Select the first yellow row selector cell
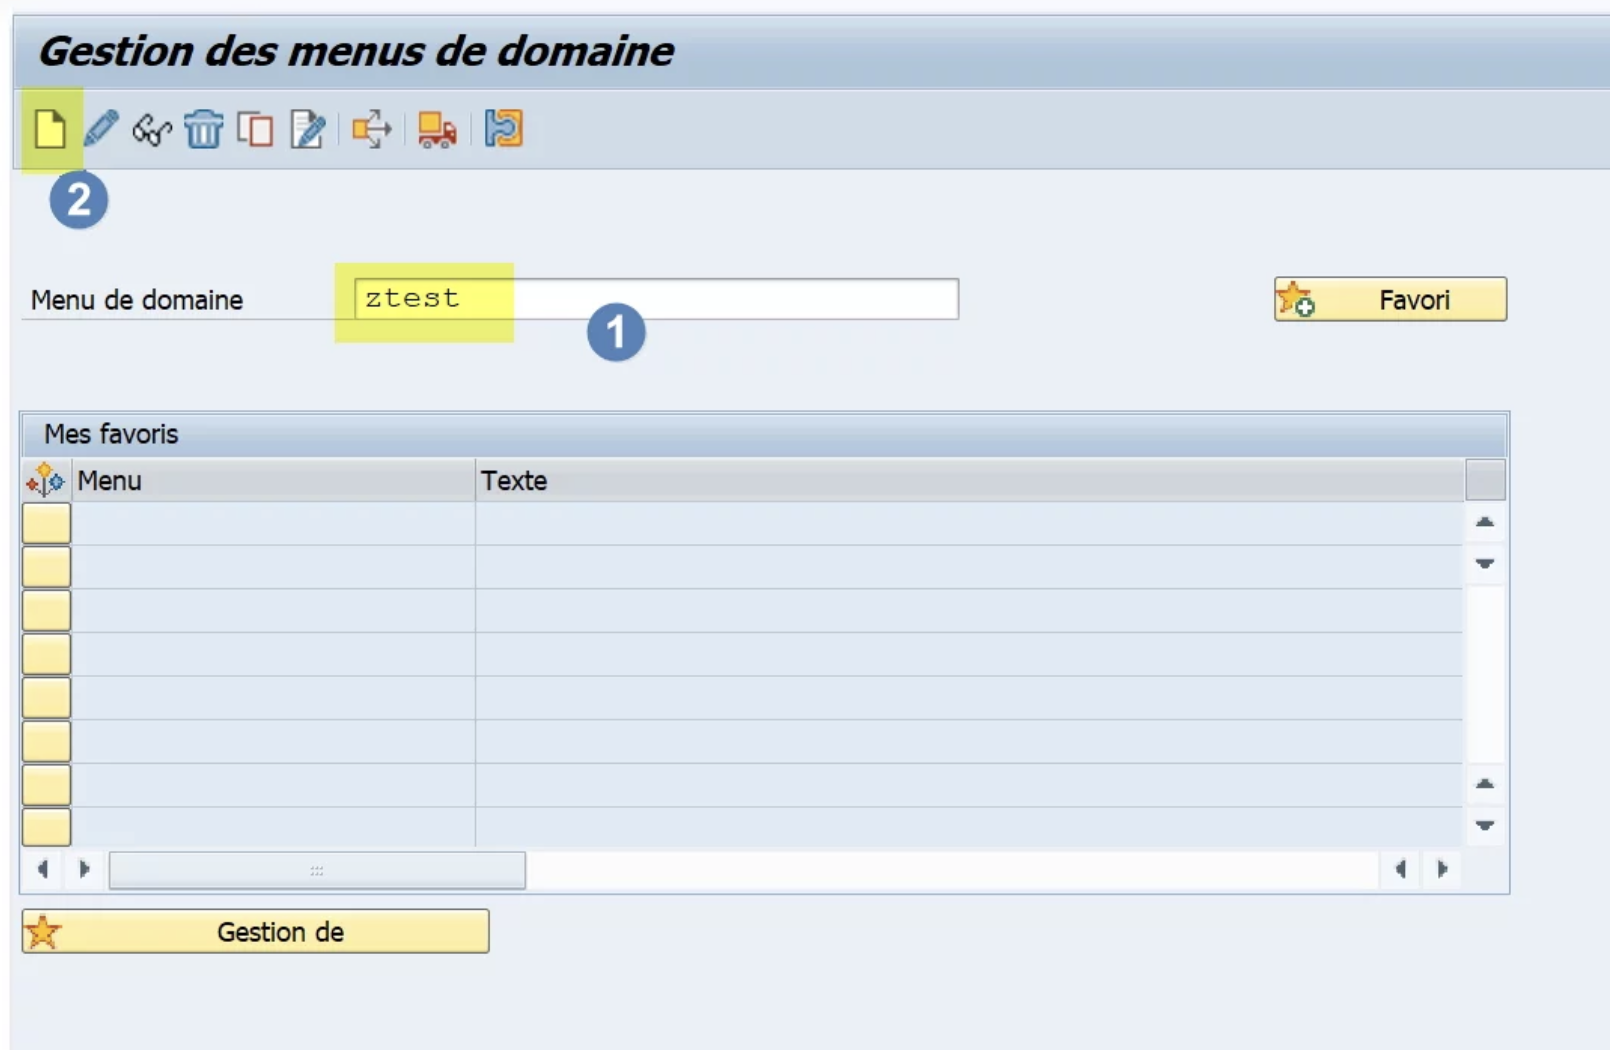The width and height of the screenshot is (1616, 1054). pos(45,523)
